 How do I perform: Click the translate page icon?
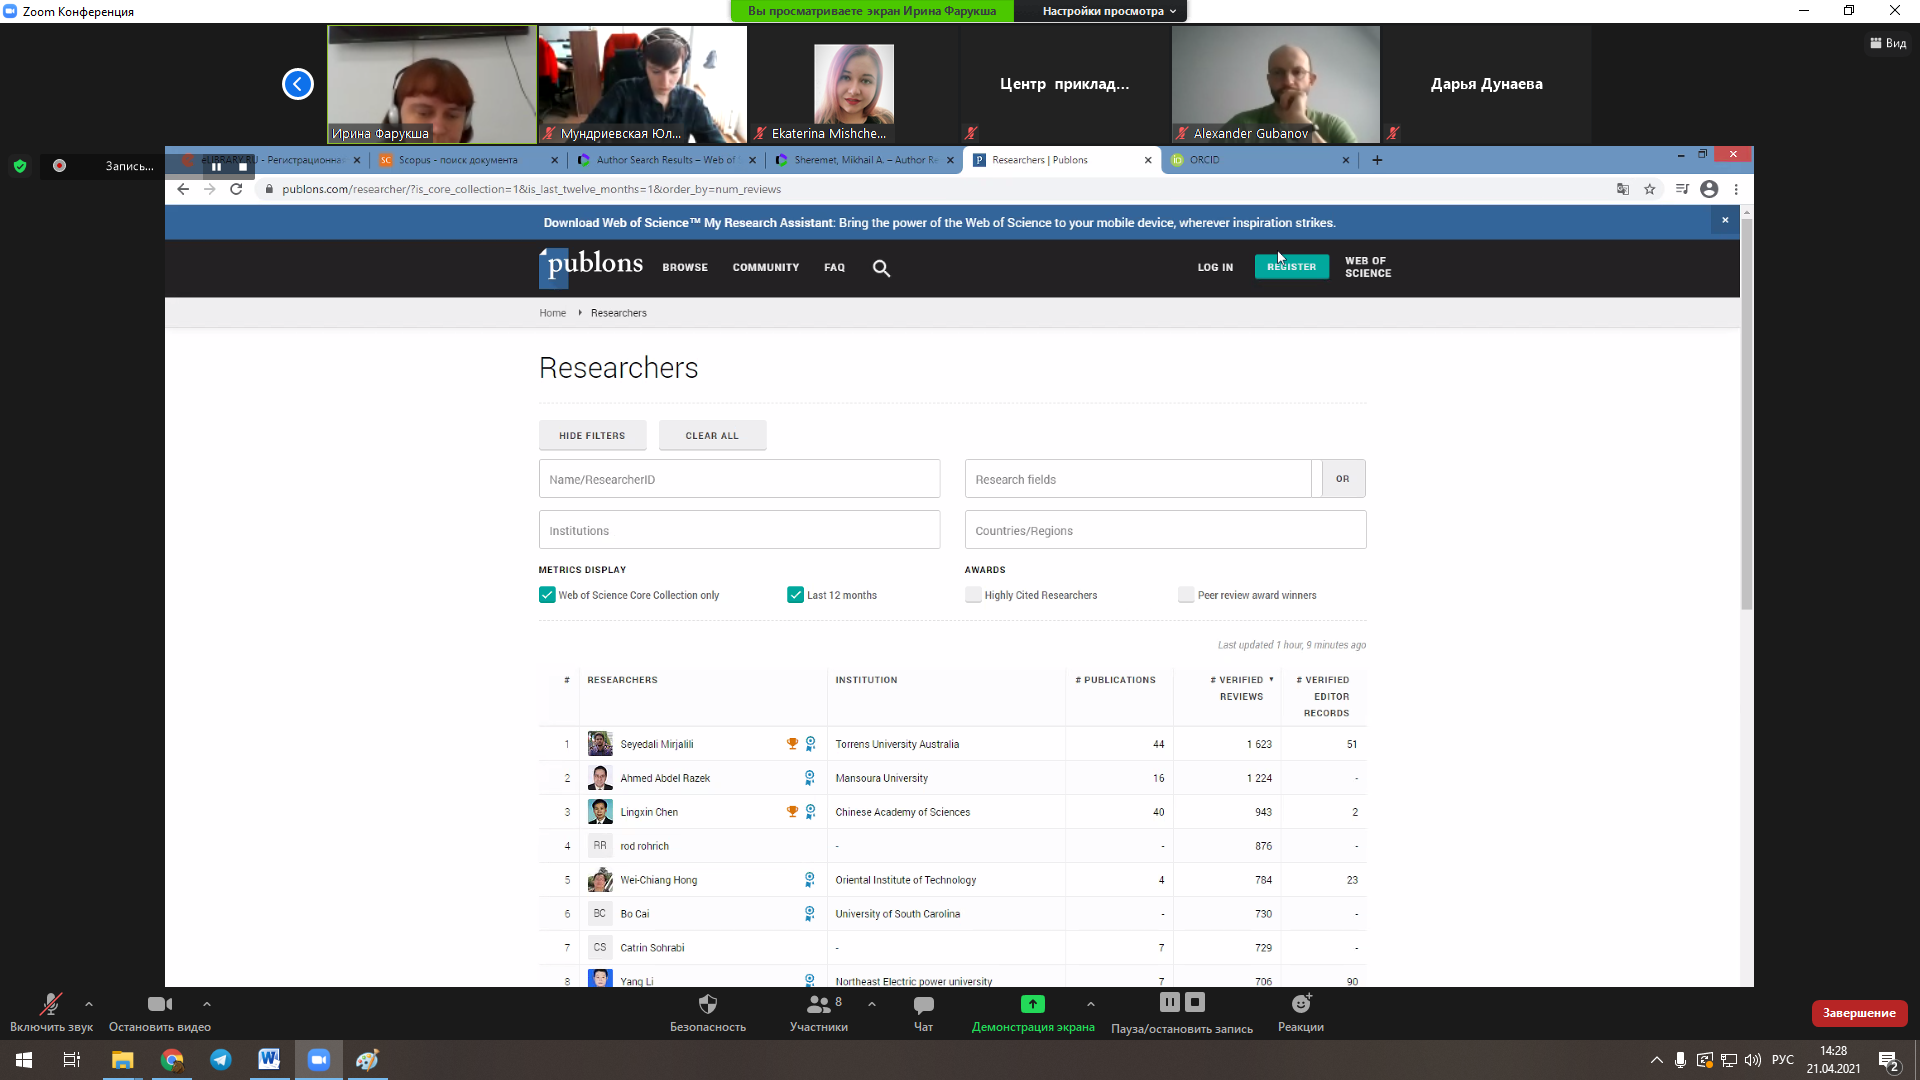coord(1623,189)
